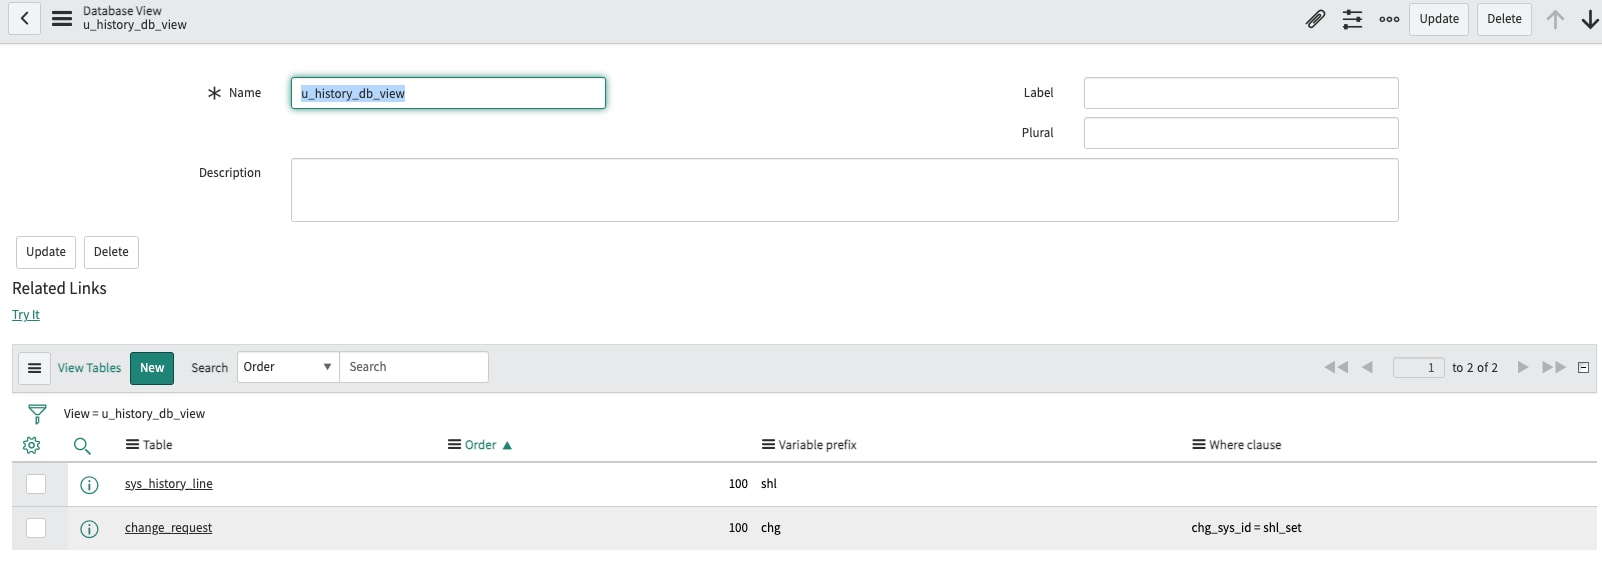Go to previous page of list
This screenshot has width=1602, height=564.
(1367, 367)
